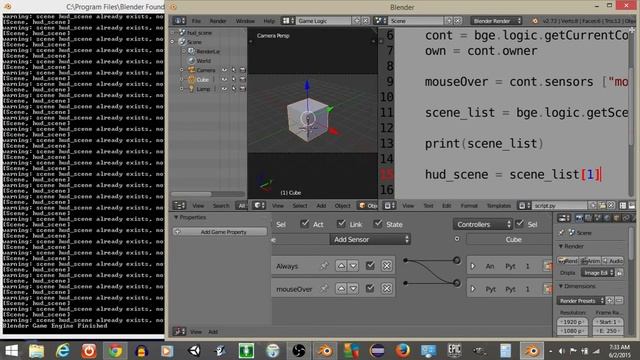Open Internet Explorer from the taskbar
Viewport: 640px width, 360px height.
coord(62,351)
